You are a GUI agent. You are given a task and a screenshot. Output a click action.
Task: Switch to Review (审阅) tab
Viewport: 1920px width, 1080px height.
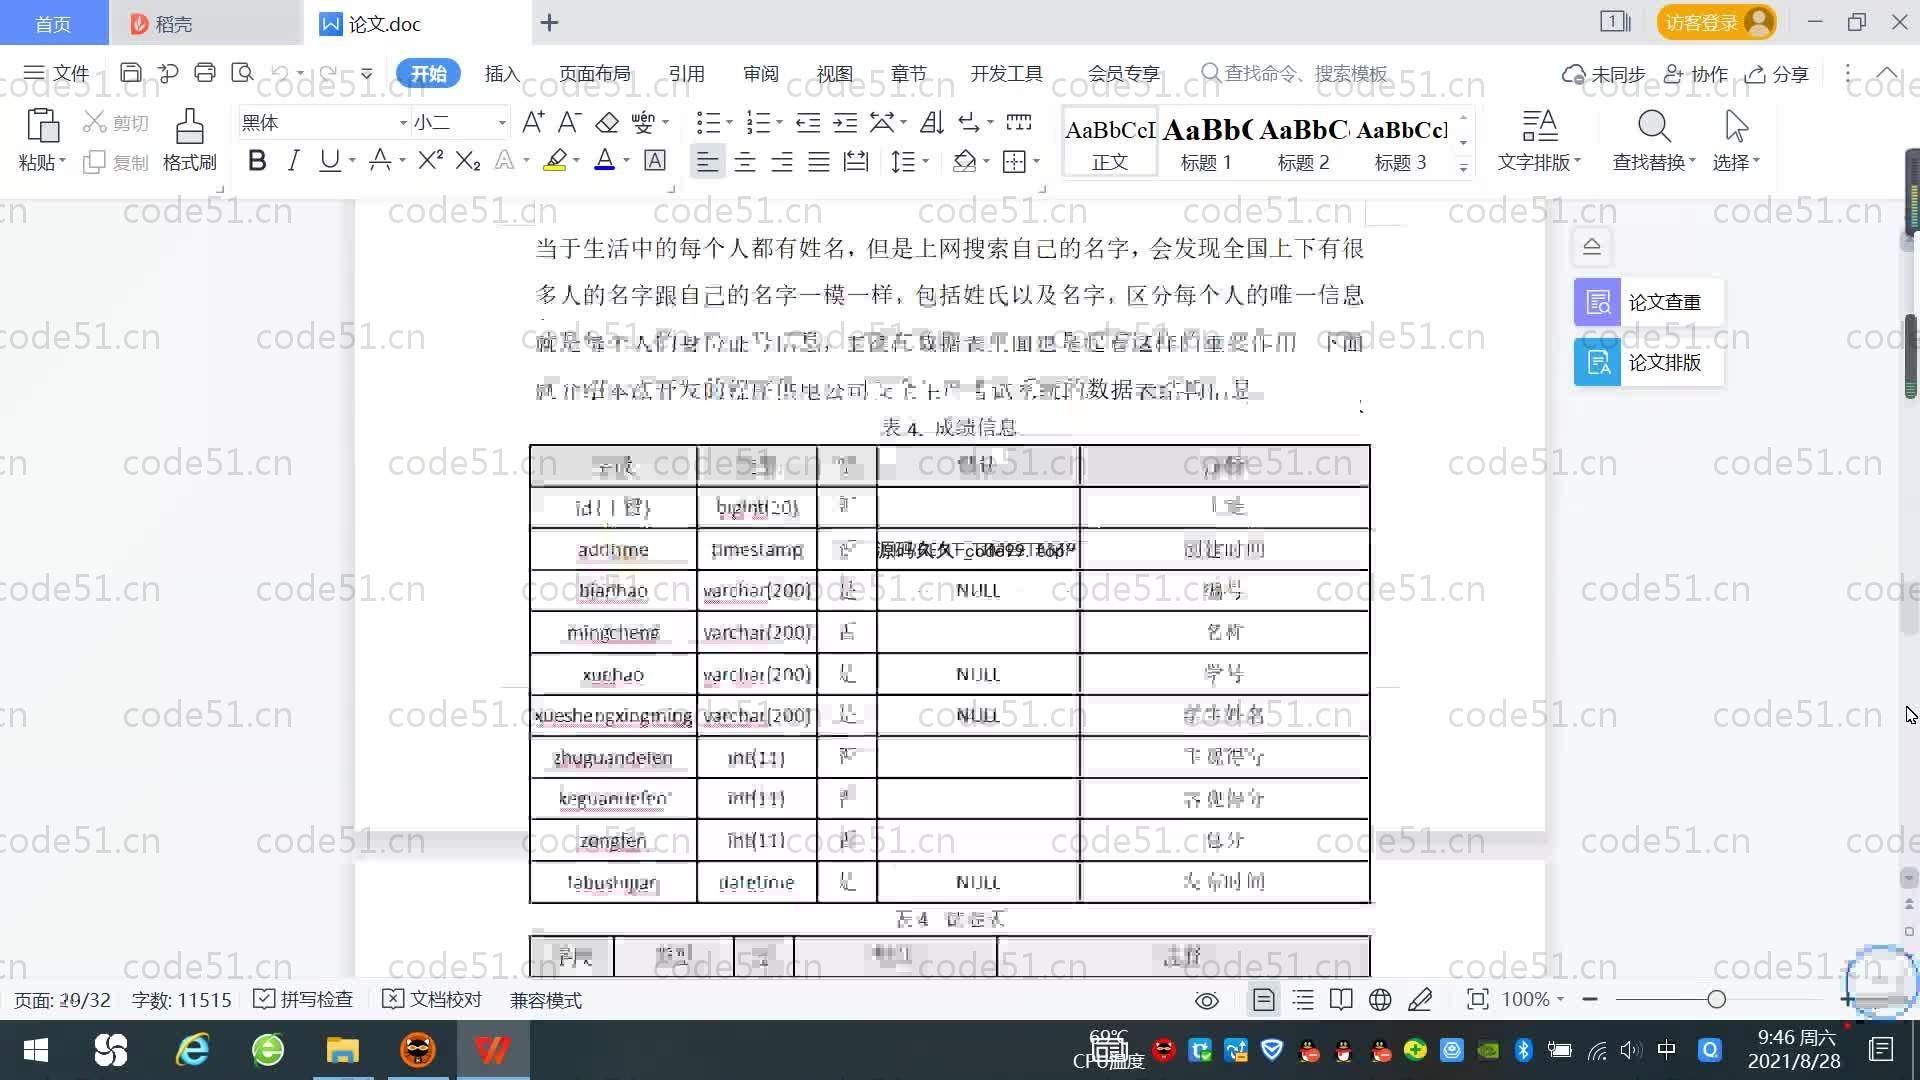[760, 74]
